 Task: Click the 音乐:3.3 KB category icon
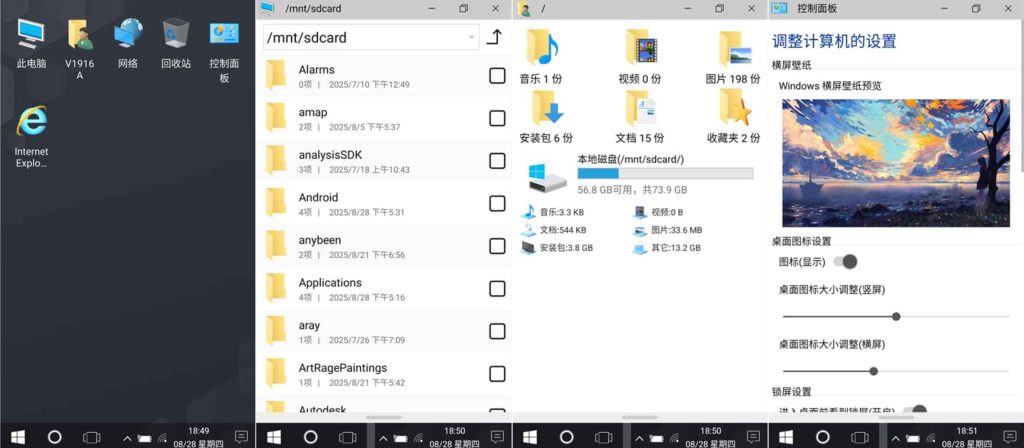[x=528, y=212]
